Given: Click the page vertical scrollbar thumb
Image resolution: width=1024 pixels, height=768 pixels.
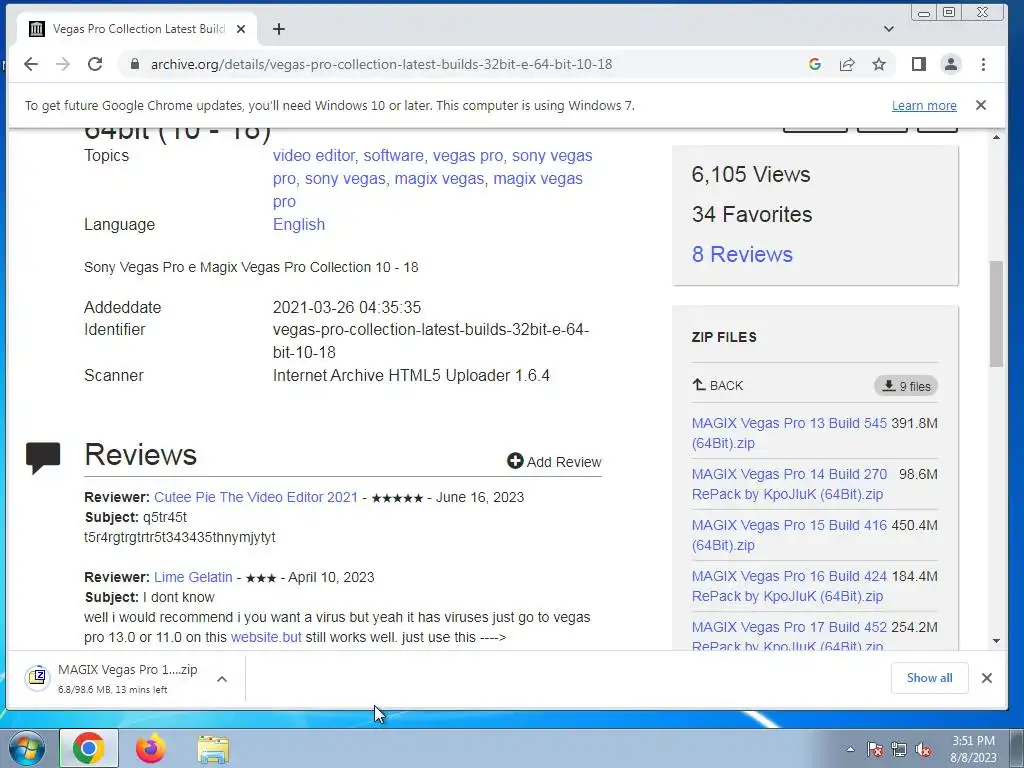Looking at the screenshot, I should click(x=996, y=313).
